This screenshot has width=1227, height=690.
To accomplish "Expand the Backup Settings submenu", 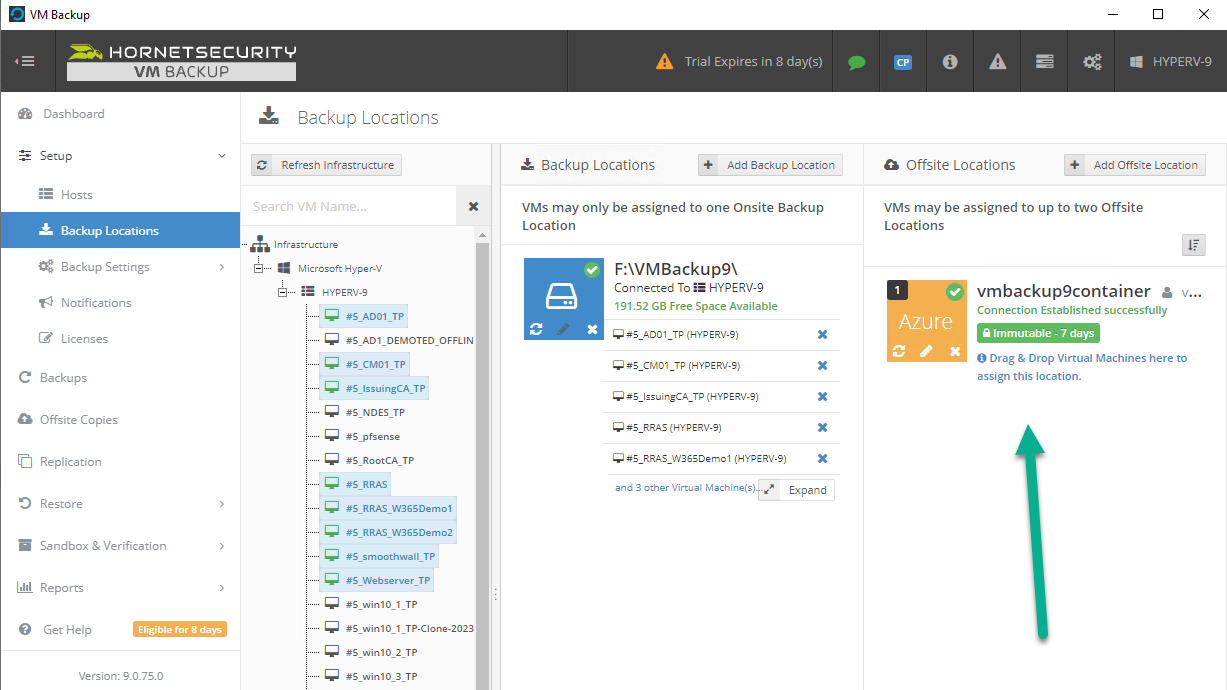I will [x=222, y=267].
